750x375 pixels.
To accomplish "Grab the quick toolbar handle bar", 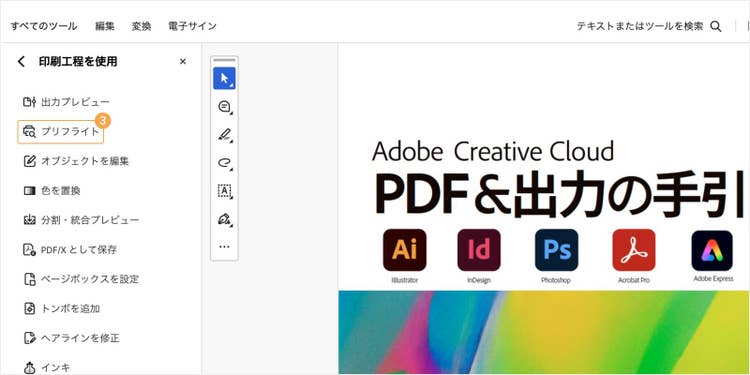I will point(224,60).
